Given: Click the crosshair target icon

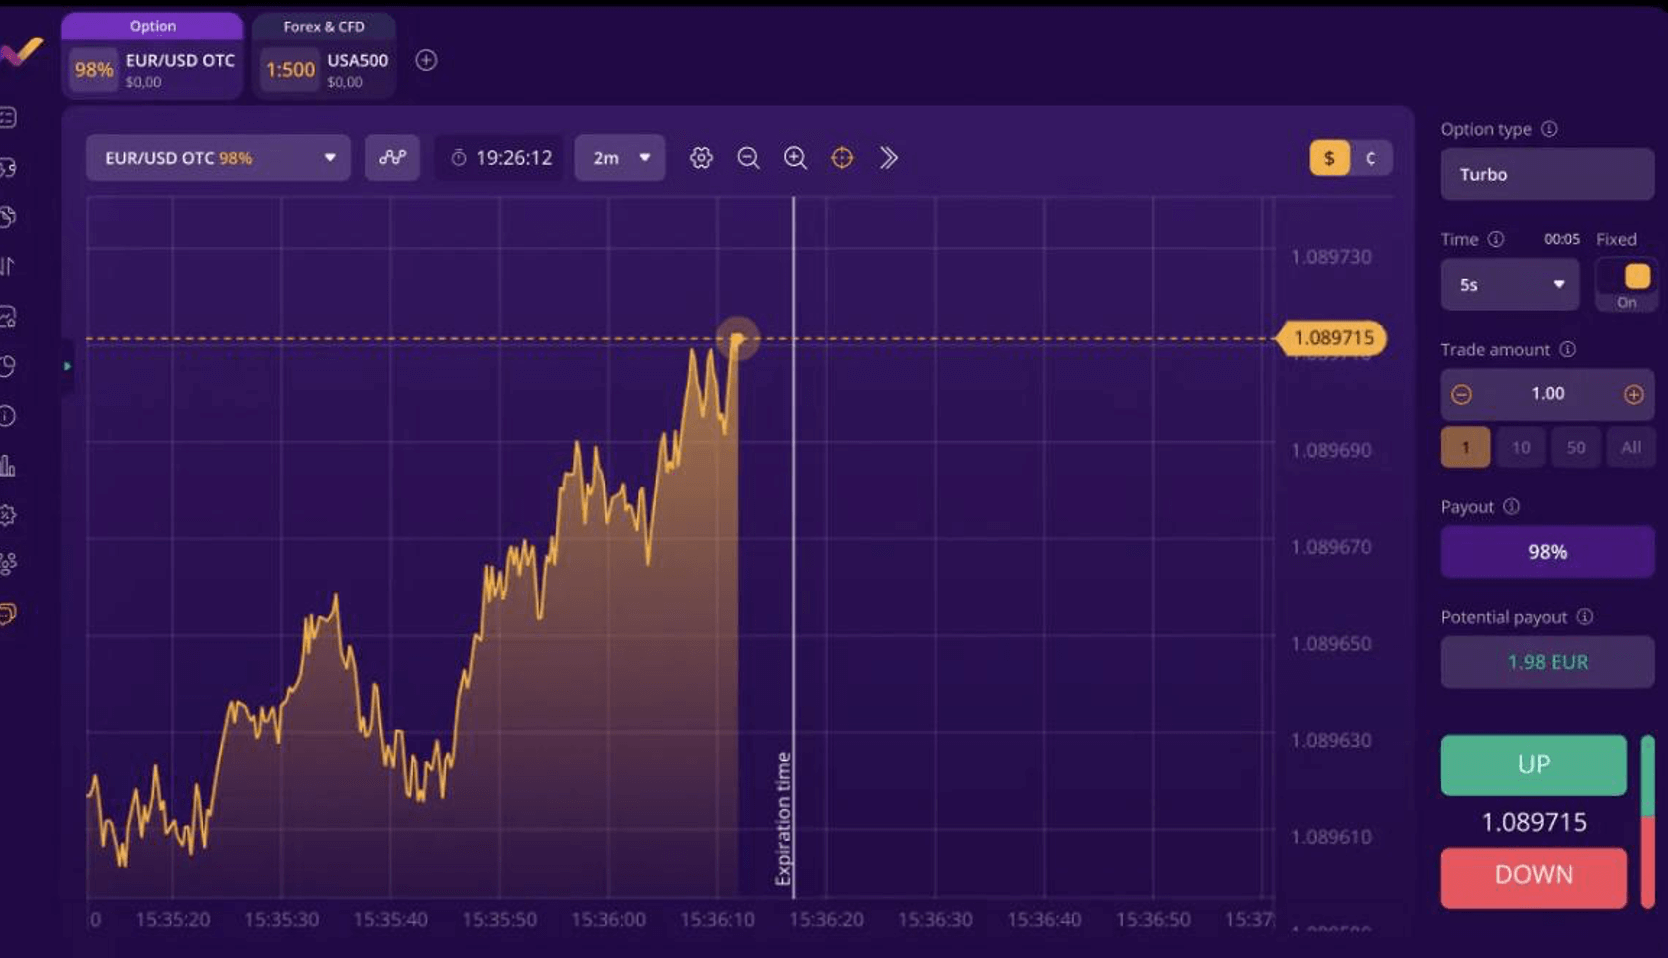Looking at the screenshot, I should click(842, 158).
